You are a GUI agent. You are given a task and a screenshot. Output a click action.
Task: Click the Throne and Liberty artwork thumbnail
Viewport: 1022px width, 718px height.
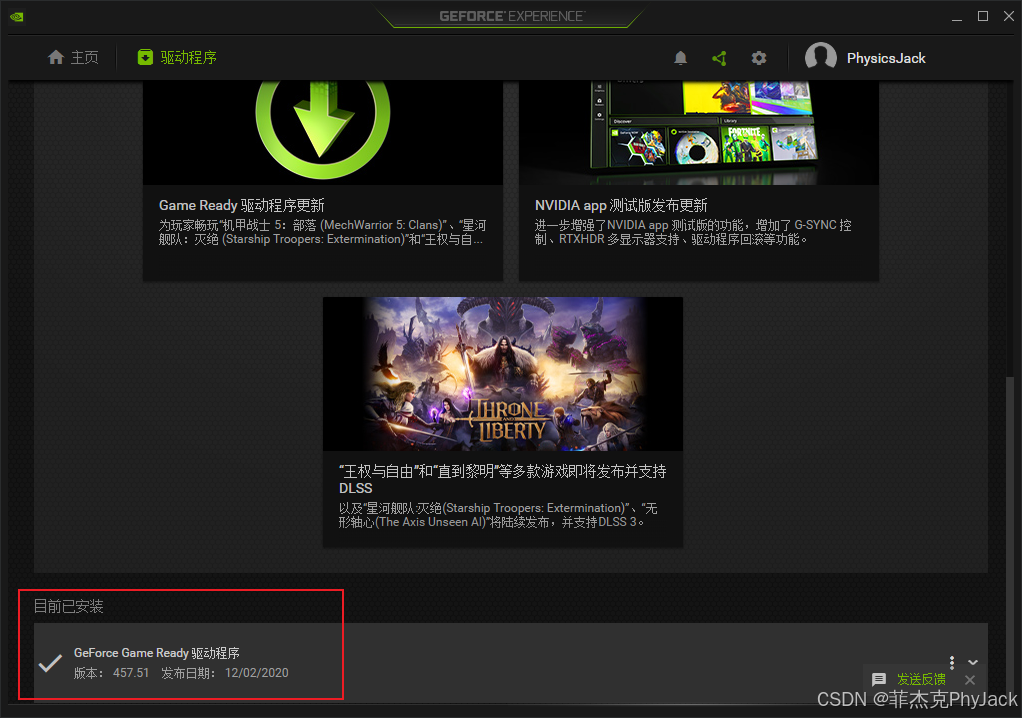503,374
